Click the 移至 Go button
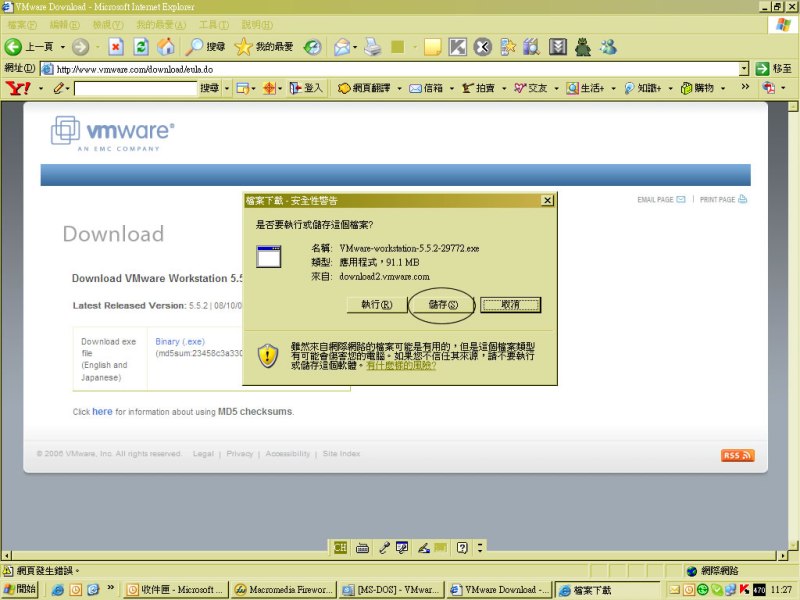The height and width of the screenshot is (600, 800). click(x=774, y=68)
